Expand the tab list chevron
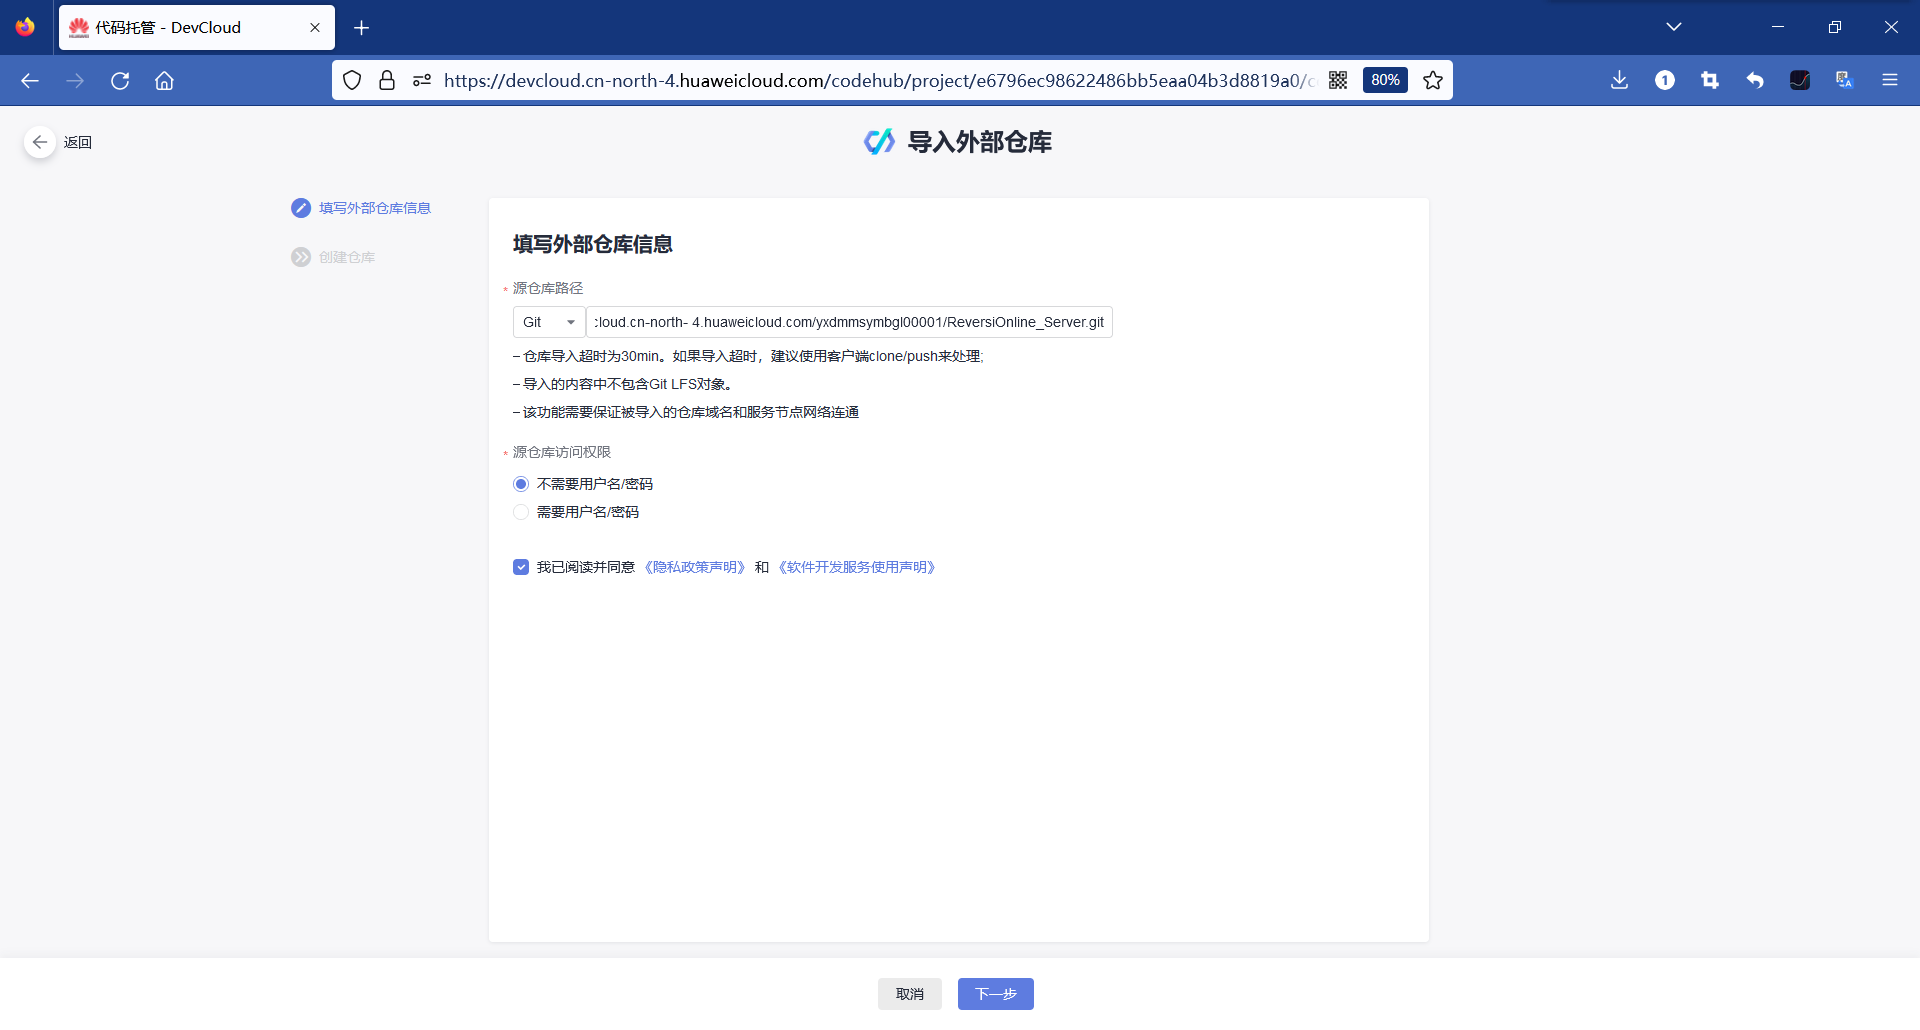1920x1030 pixels. coord(1674,27)
